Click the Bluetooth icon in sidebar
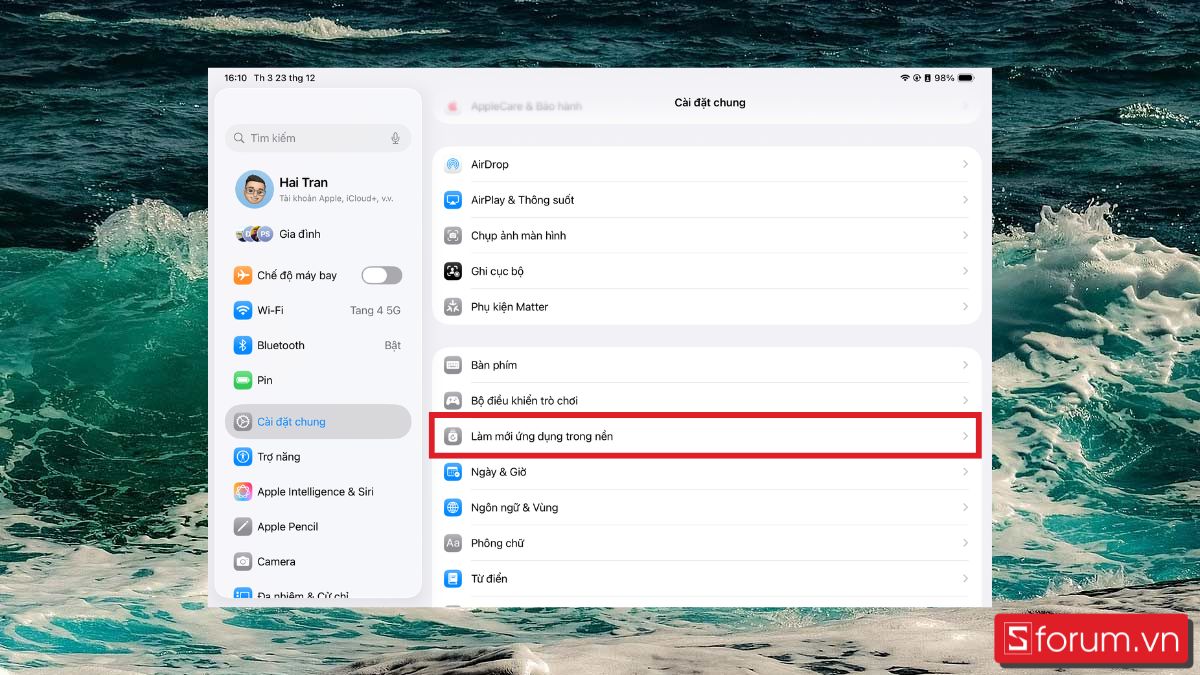The width and height of the screenshot is (1200, 675). click(x=243, y=345)
